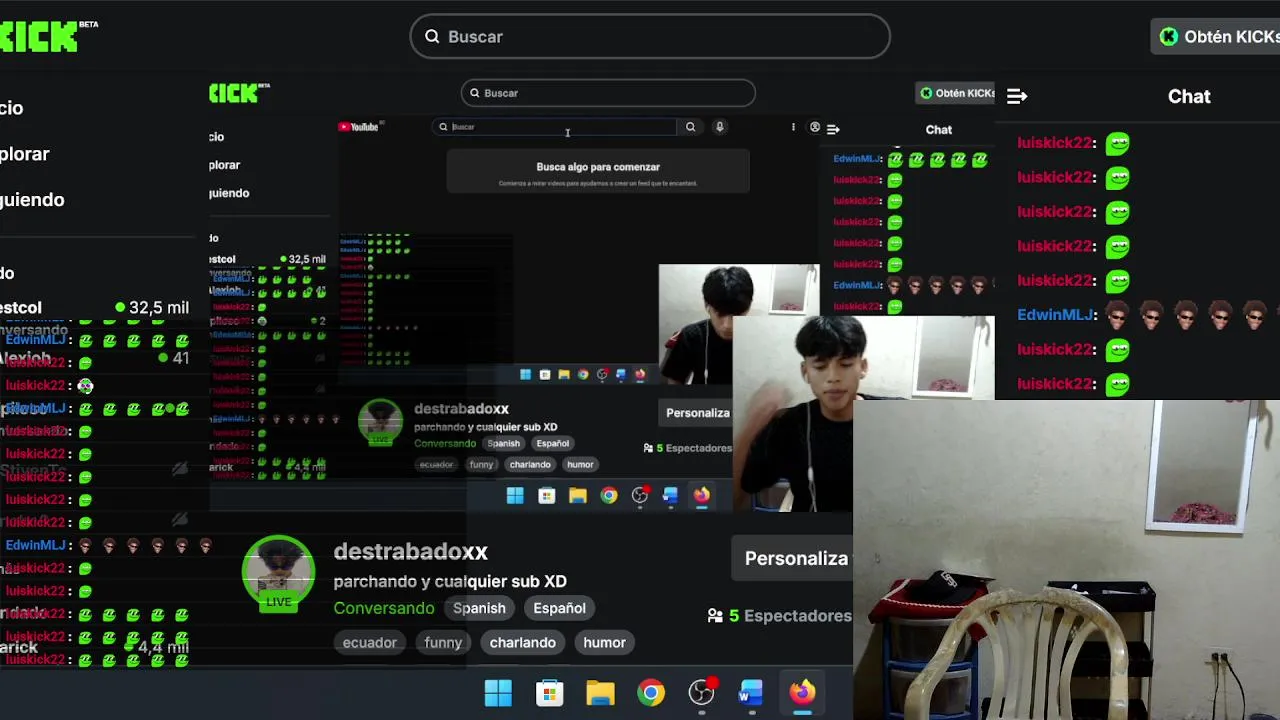Open Google Chrome on the largest taskbar
Viewport: 1280px width, 720px height.
[651, 693]
